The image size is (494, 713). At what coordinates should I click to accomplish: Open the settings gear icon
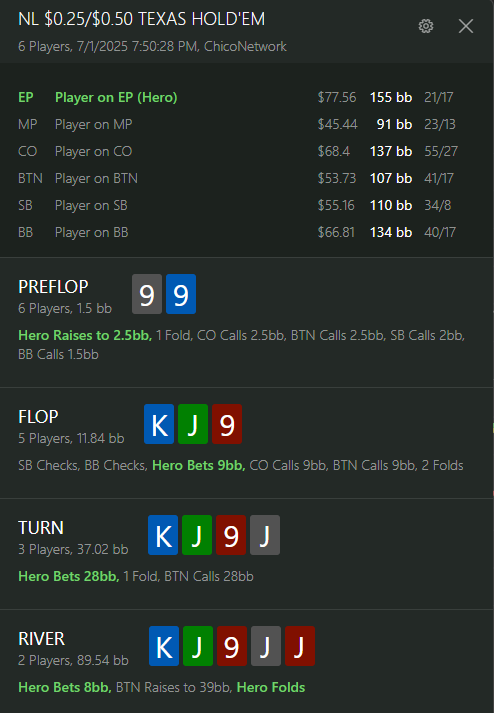pos(426,26)
